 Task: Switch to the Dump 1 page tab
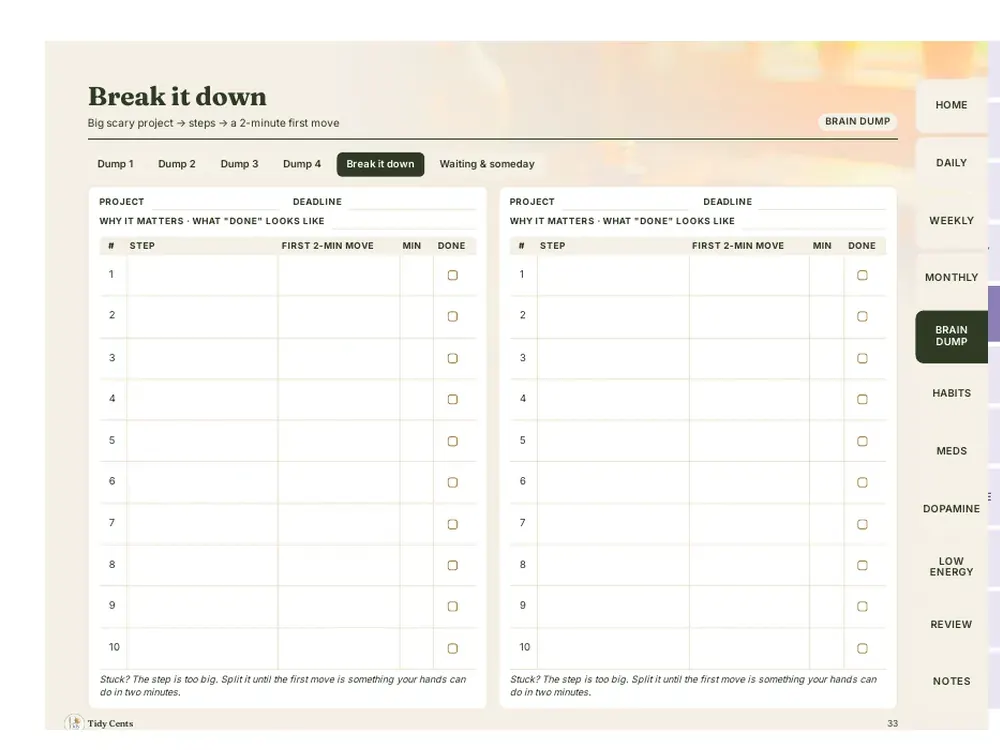click(x=115, y=164)
